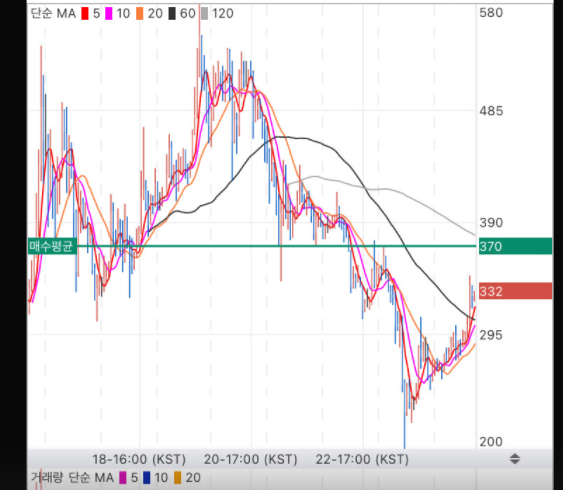
Task: Click the gray MA 120 color swatch
Action: (x=204, y=14)
